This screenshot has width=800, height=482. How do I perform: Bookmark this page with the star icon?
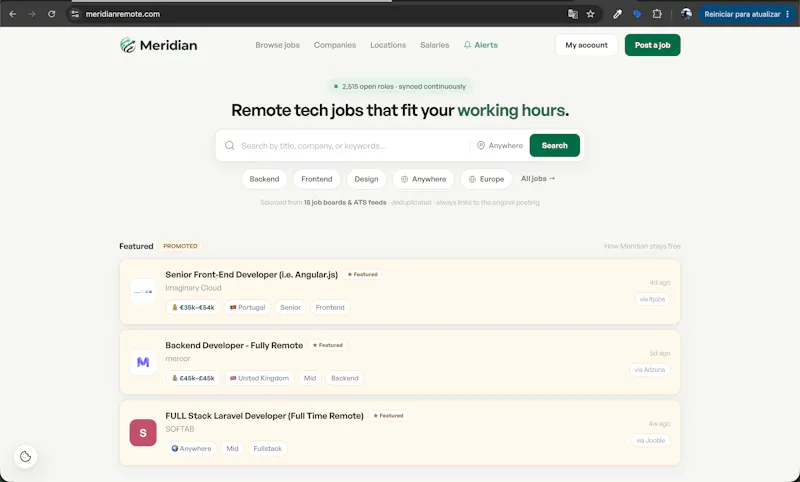[590, 14]
